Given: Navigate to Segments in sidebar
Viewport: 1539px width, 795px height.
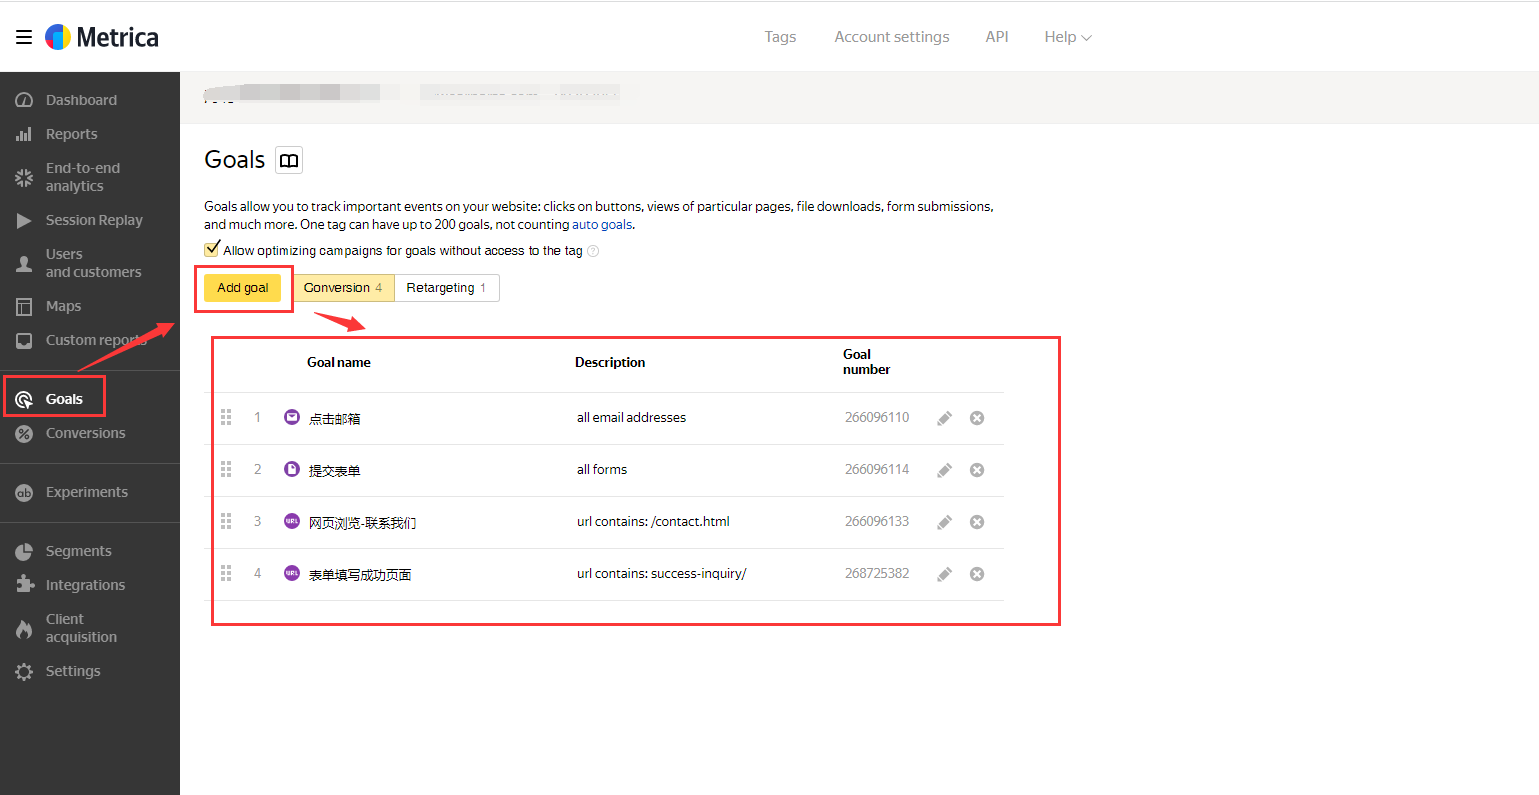Looking at the screenshot, I should coord(78,551).
